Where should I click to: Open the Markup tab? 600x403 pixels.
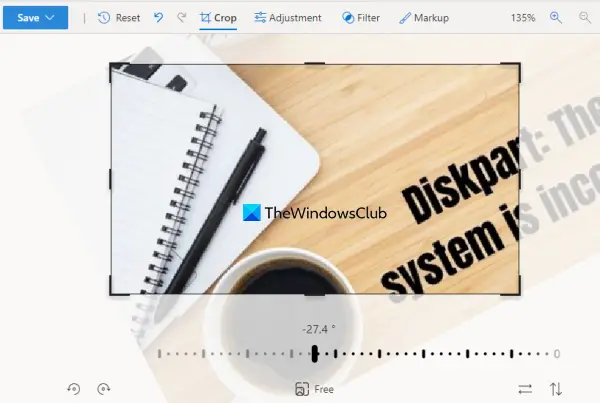click(x=424, y=18)
